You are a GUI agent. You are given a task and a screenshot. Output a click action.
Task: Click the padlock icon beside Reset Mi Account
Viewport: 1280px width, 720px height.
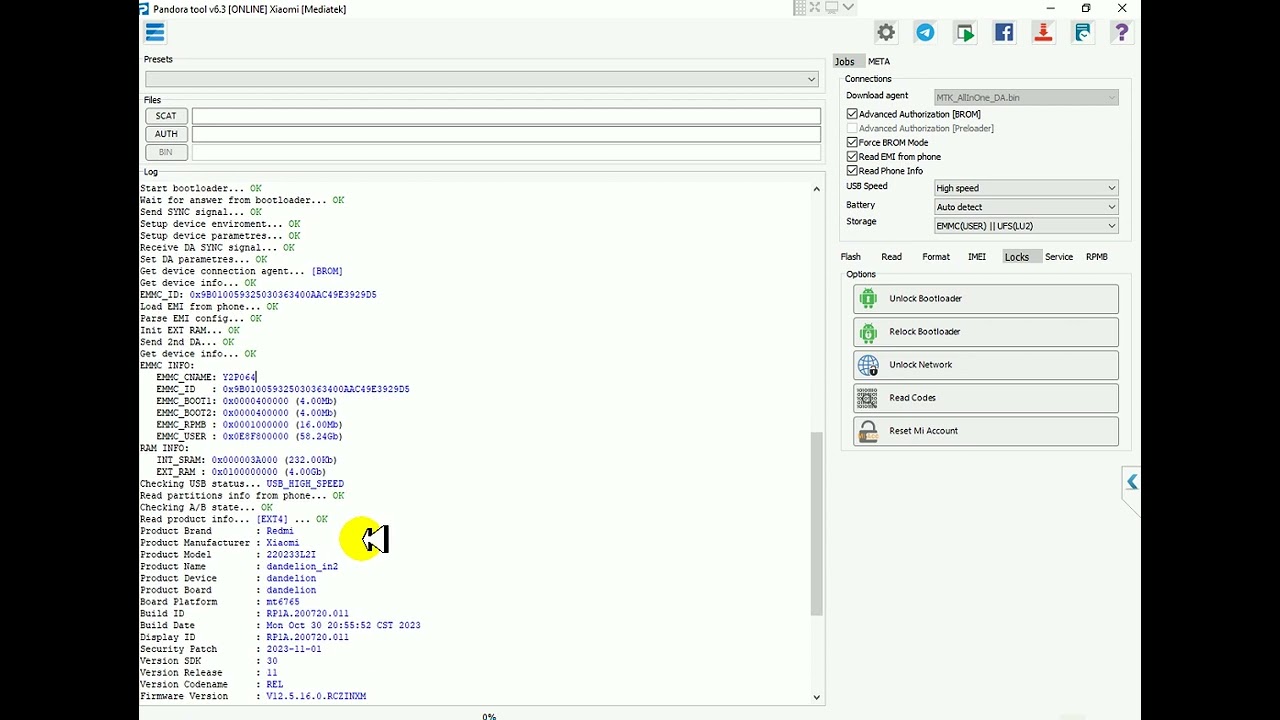tap(868, 430)
